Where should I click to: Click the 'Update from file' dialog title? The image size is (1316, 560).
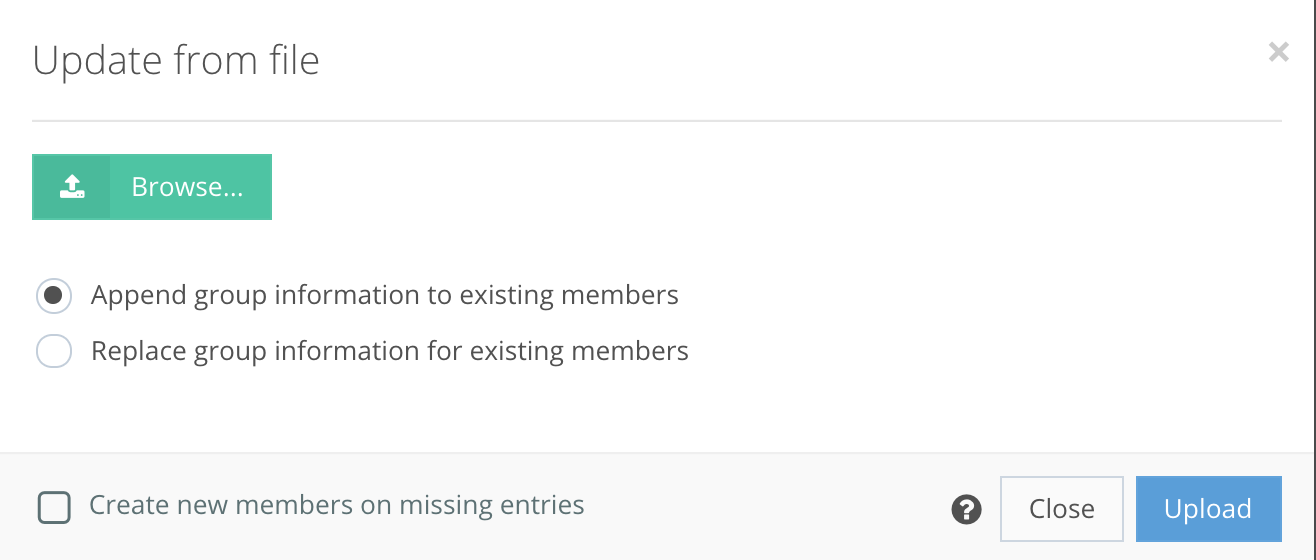pos(176,61)
